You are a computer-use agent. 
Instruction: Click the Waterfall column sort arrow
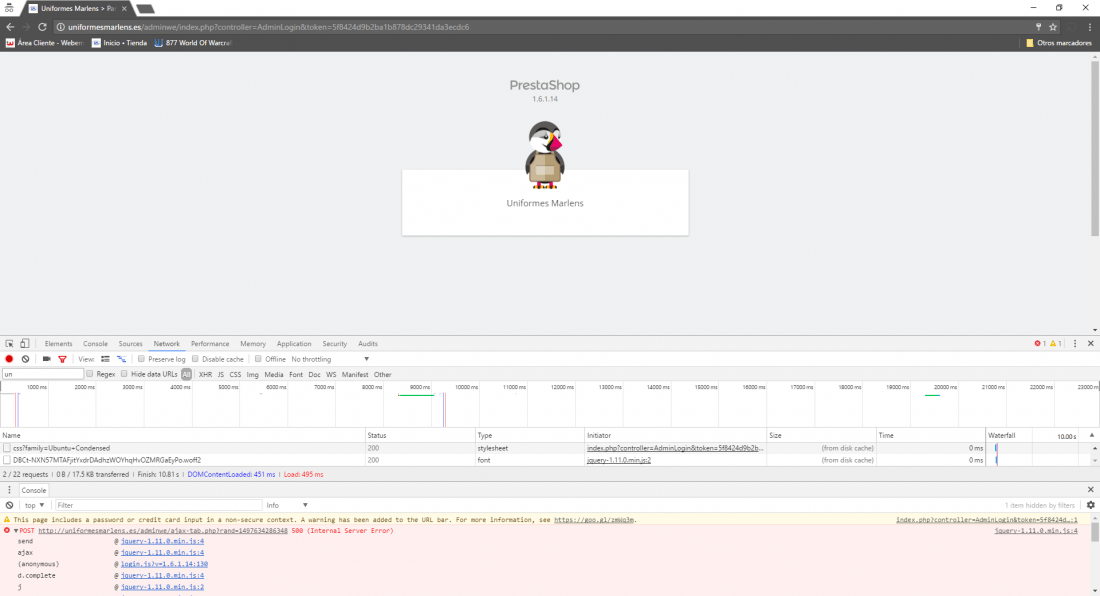[1092, 435]
